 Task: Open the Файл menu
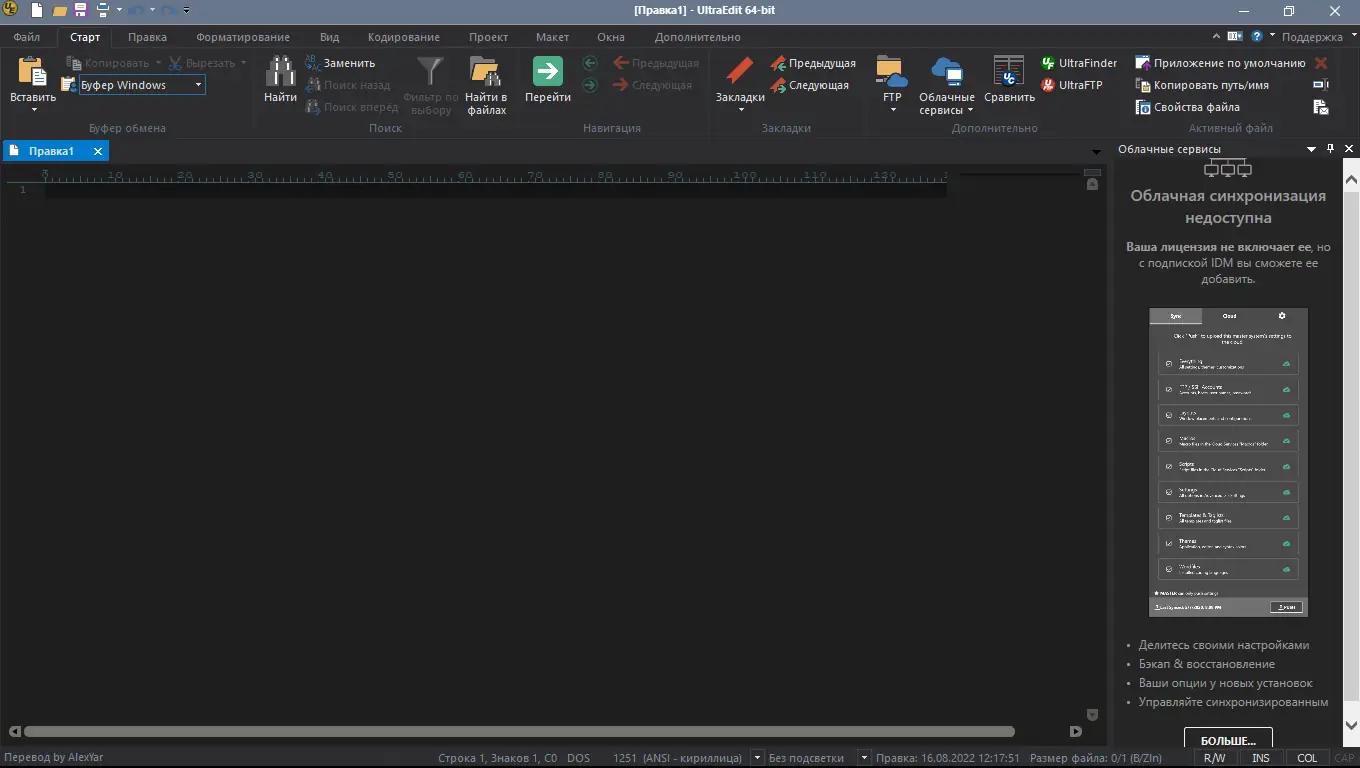[x=27, y=37]
